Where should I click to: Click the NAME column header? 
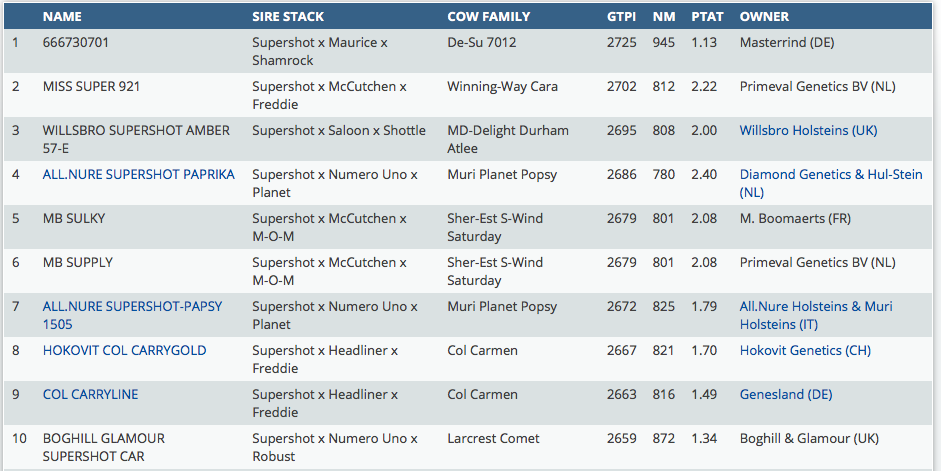click(62, 17)
